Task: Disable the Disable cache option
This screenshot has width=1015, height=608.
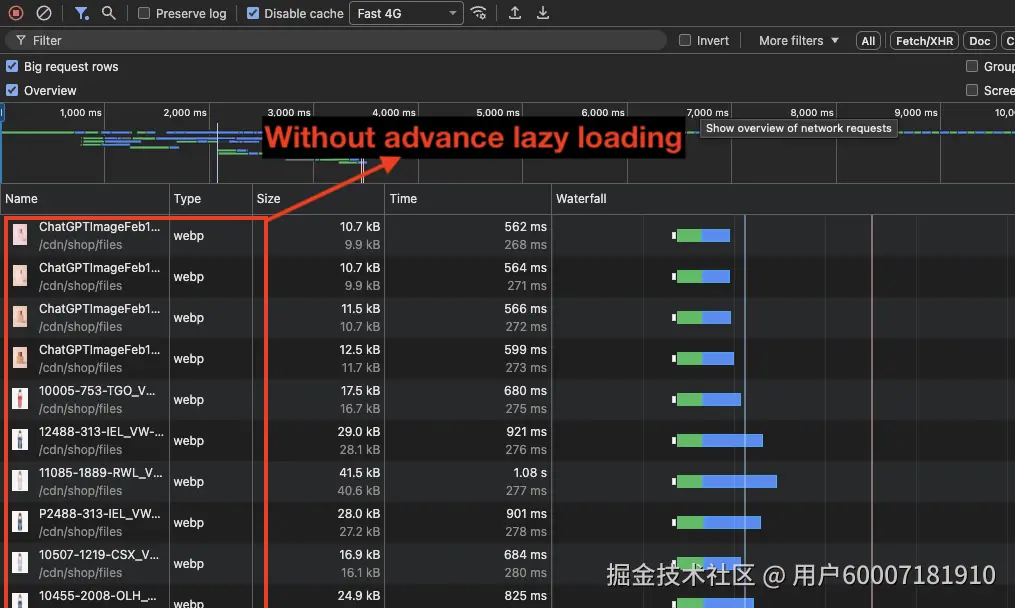Action: coord(250,13)
